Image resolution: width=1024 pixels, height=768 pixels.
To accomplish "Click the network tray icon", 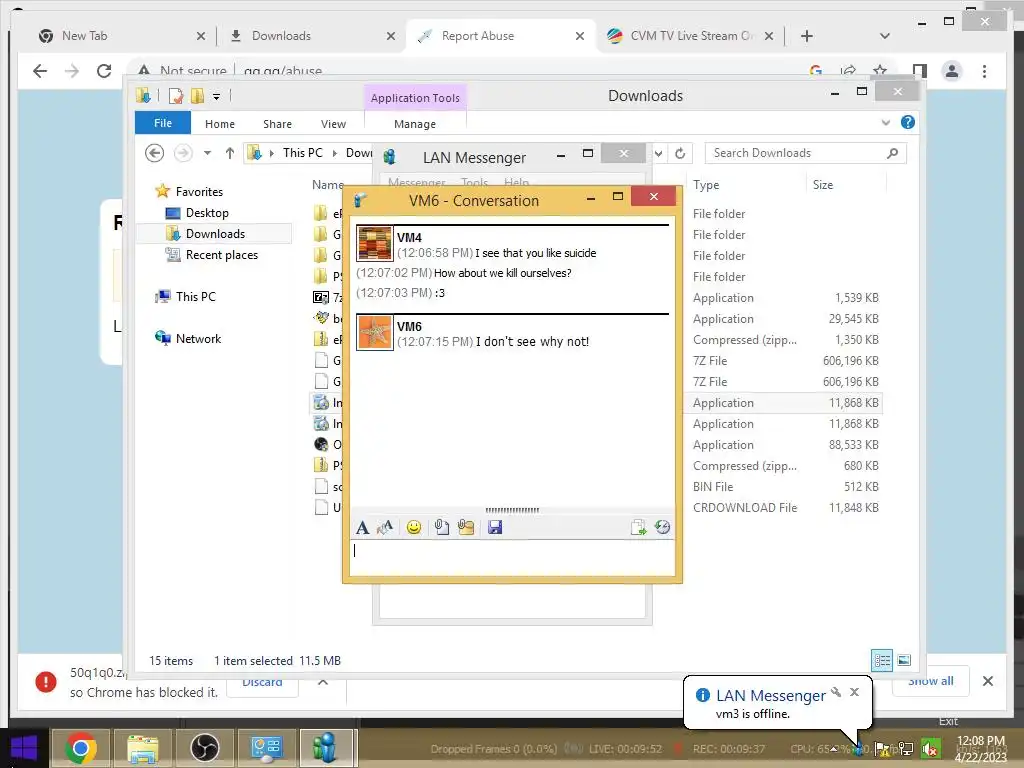I will [x=906, y=749].
